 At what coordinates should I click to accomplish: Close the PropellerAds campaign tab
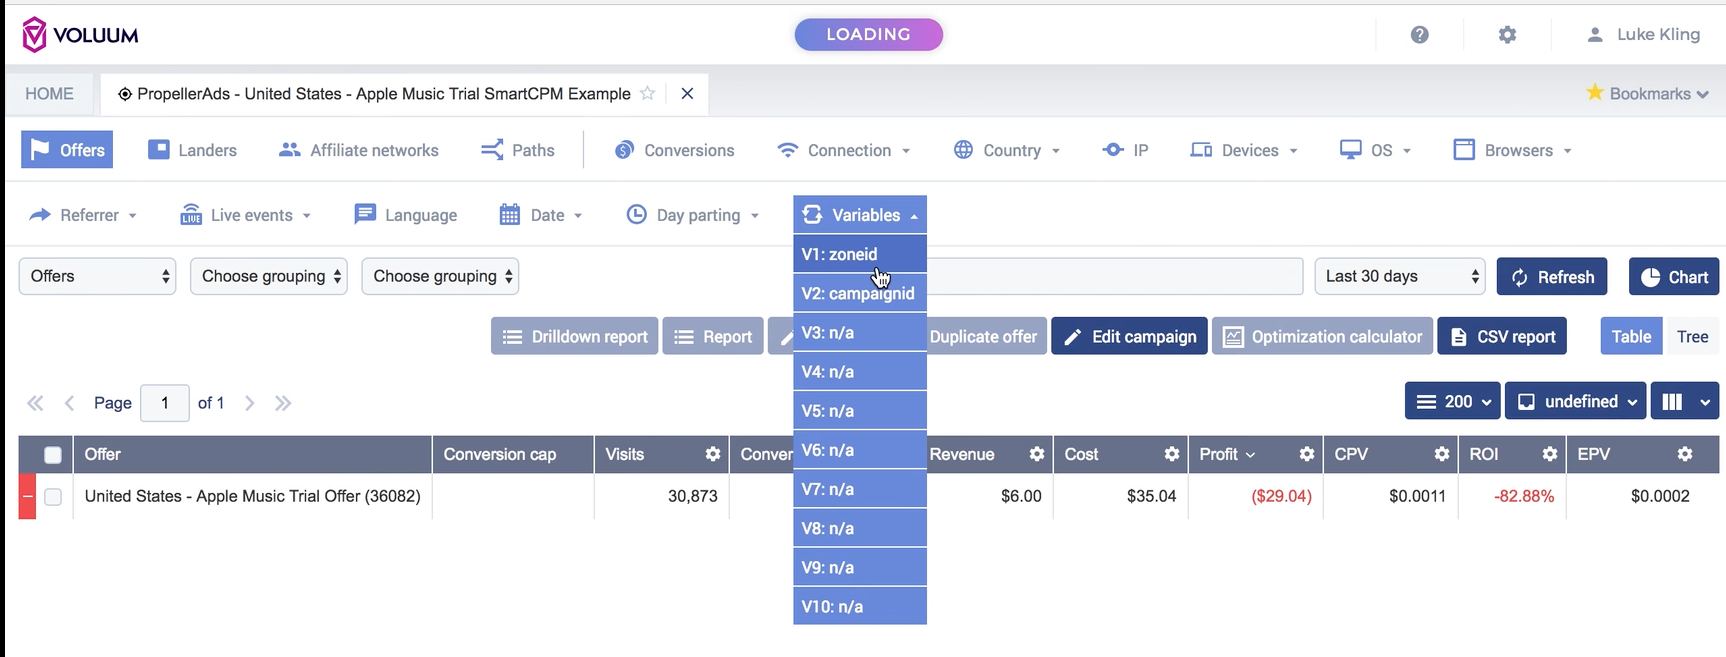pos(687,93)
